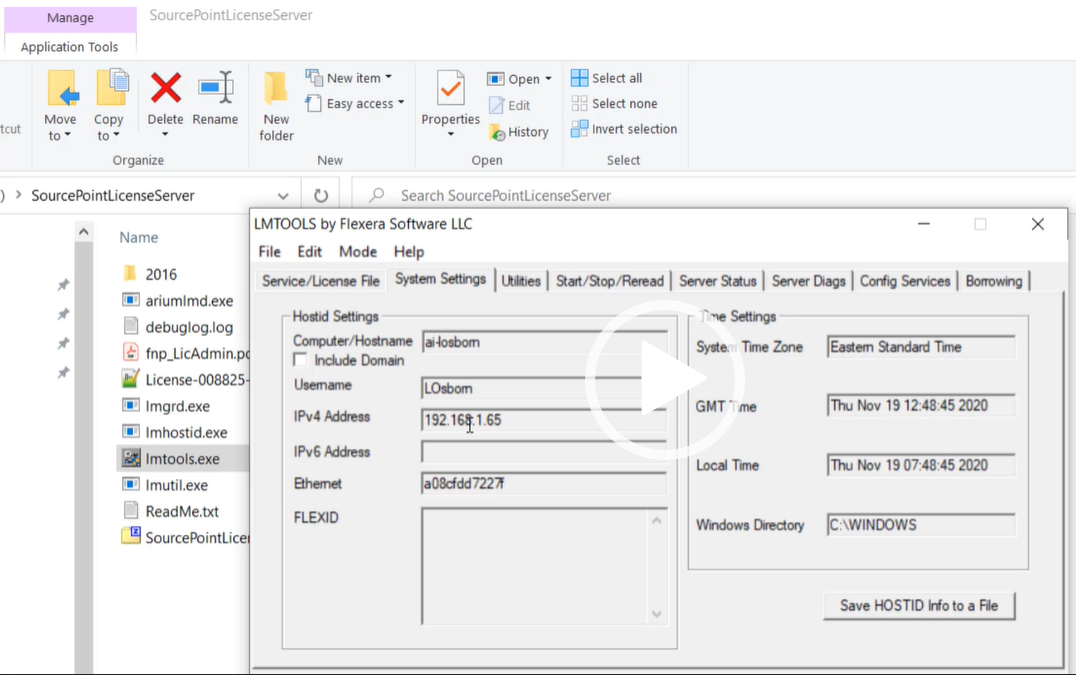This screenshot has width=1076, height=675.
Task: Click the Username field
Action: tap(544, 388)
